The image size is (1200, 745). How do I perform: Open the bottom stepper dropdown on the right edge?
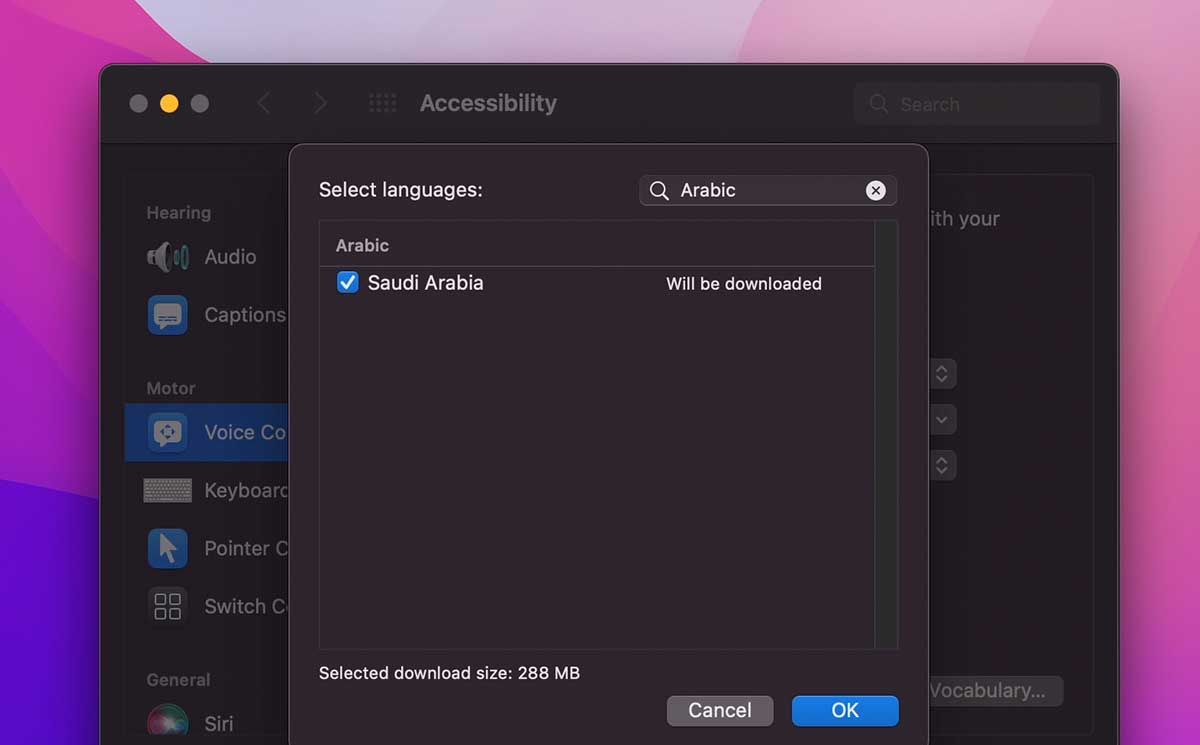coord(941,464)
